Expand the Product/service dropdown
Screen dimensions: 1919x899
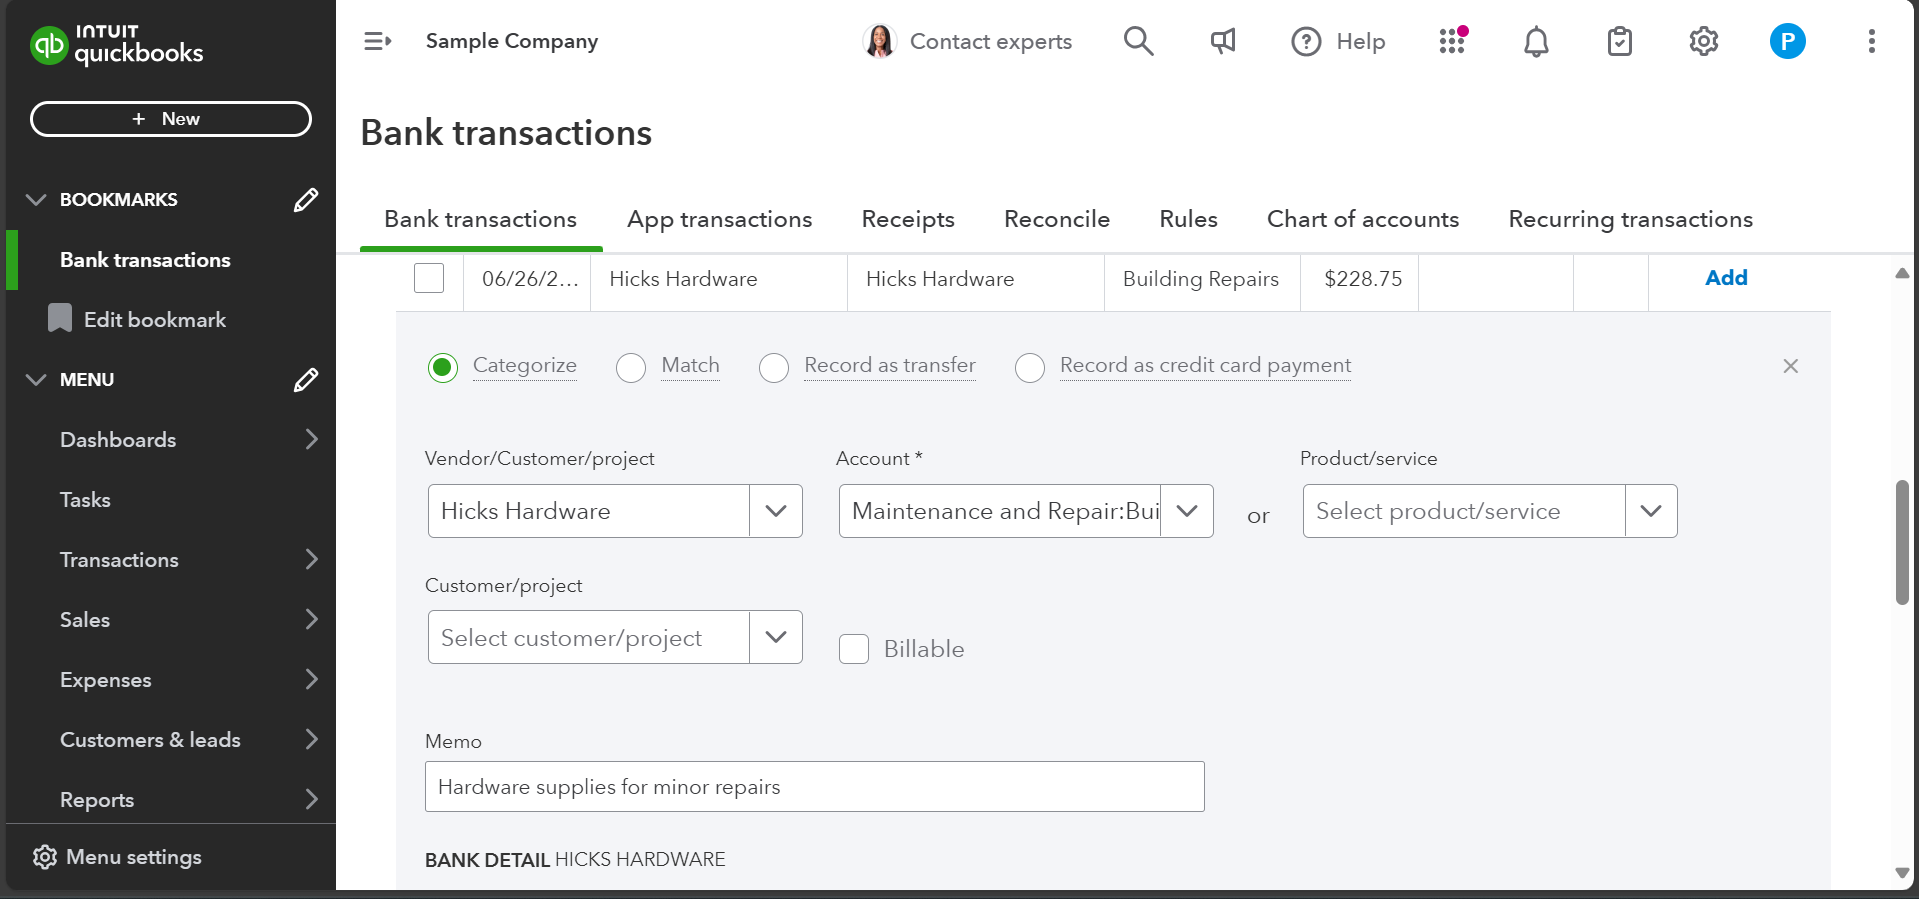1650,511
